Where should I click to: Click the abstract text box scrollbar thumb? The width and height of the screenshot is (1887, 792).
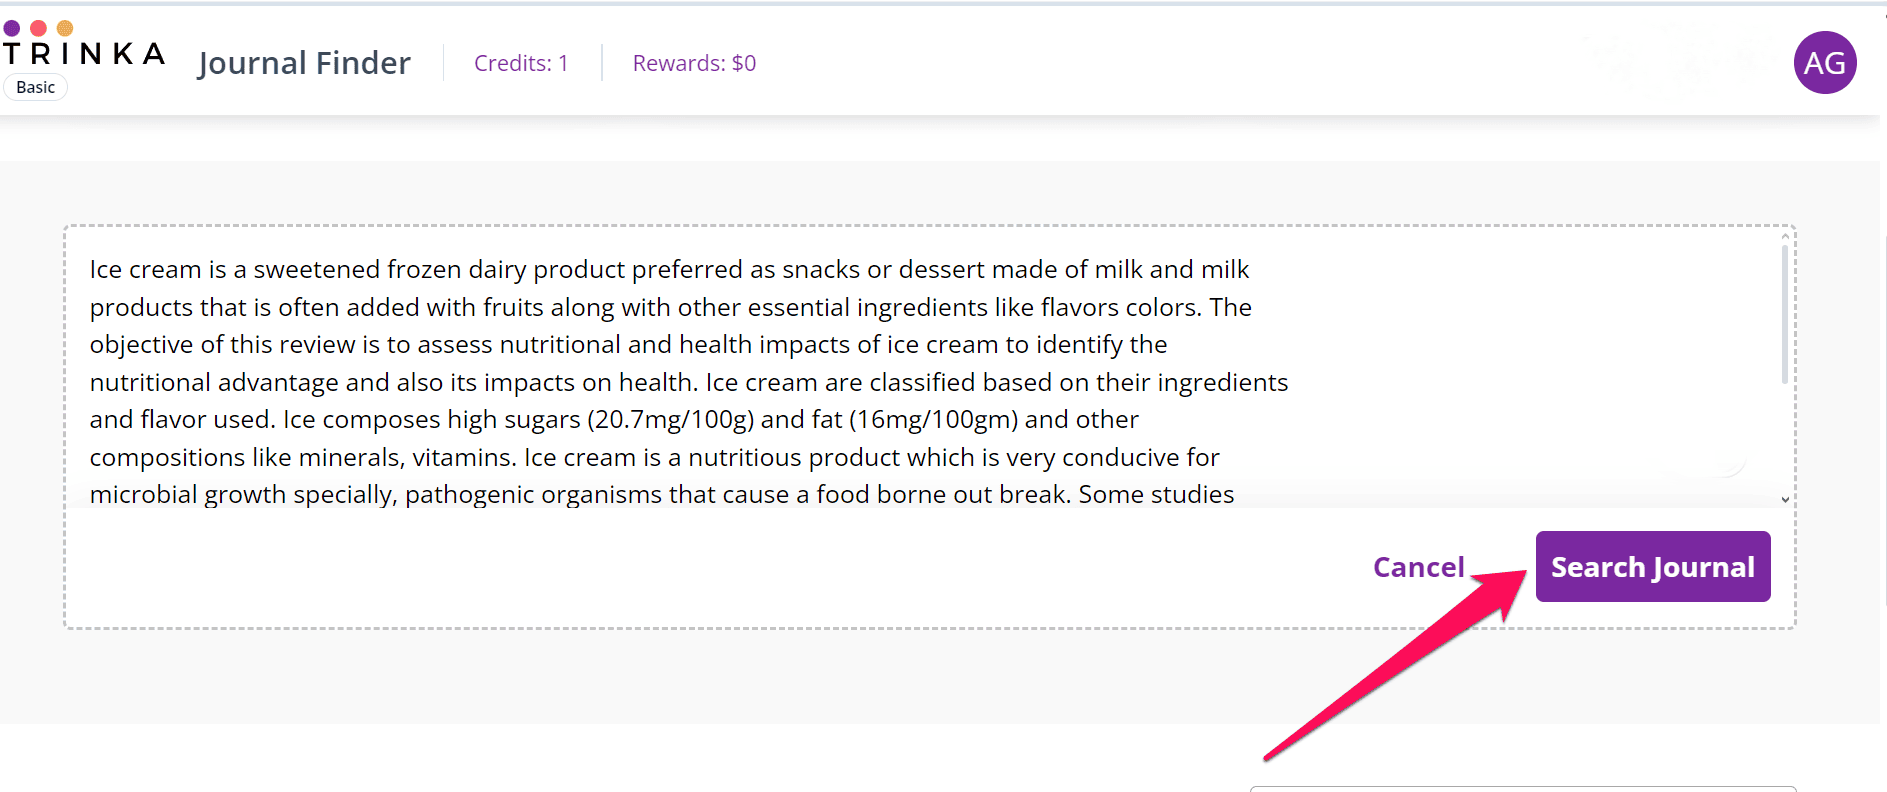(1785, 315)
